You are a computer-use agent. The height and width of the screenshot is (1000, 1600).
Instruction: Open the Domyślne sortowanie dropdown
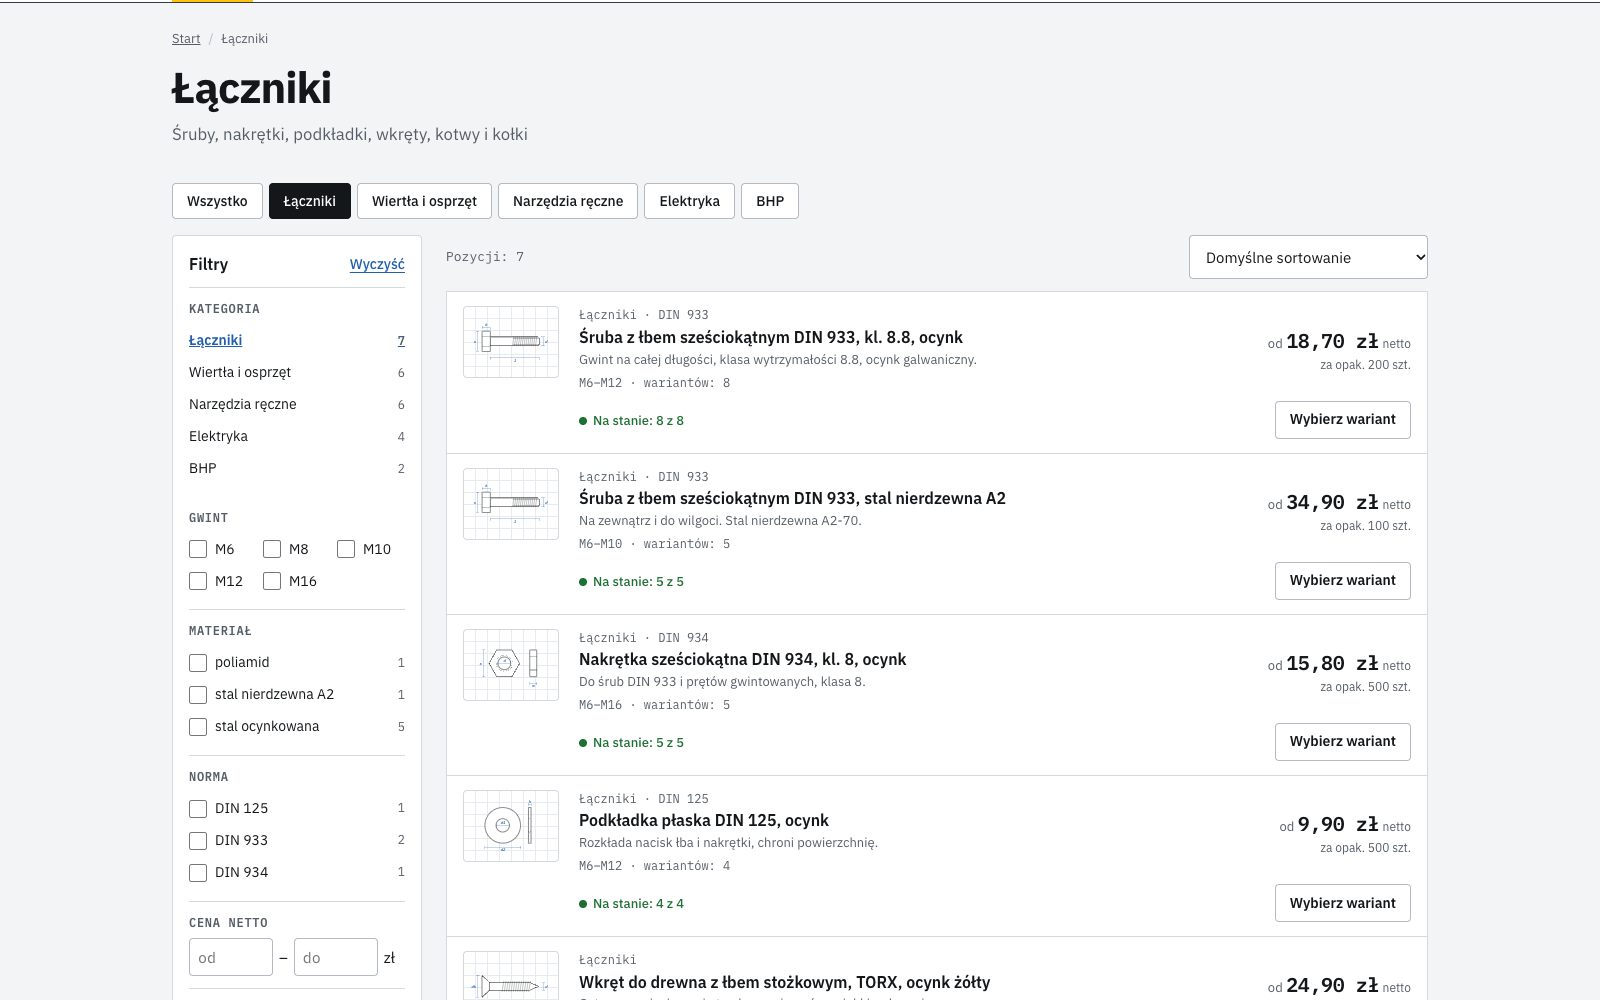[x=1308, y=257]
